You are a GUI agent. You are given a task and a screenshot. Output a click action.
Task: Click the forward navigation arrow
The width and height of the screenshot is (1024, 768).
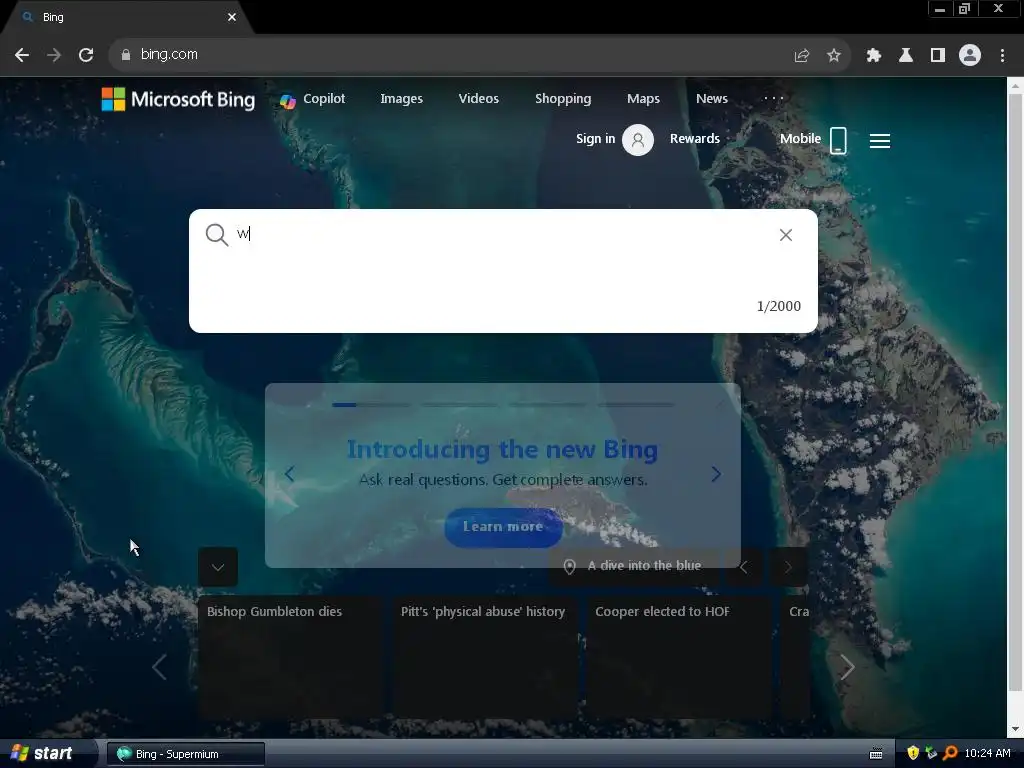point(54,55)
